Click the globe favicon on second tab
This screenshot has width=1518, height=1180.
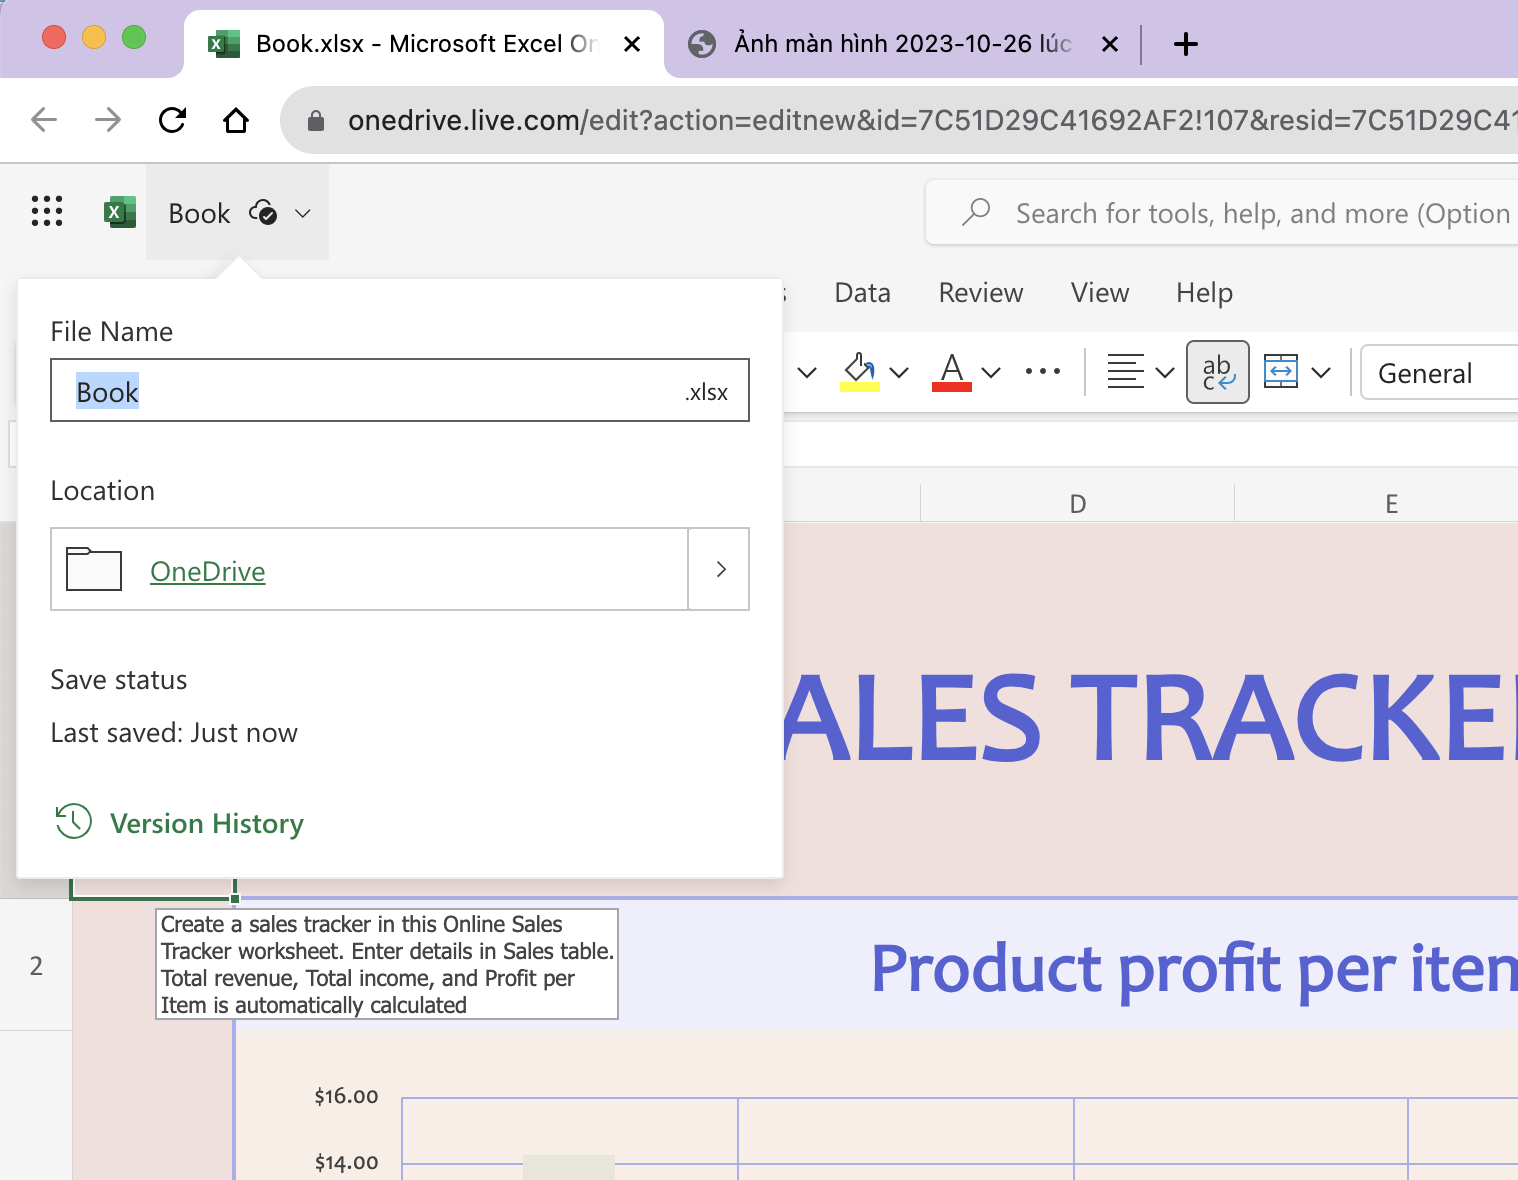click(x=702, y=44)
